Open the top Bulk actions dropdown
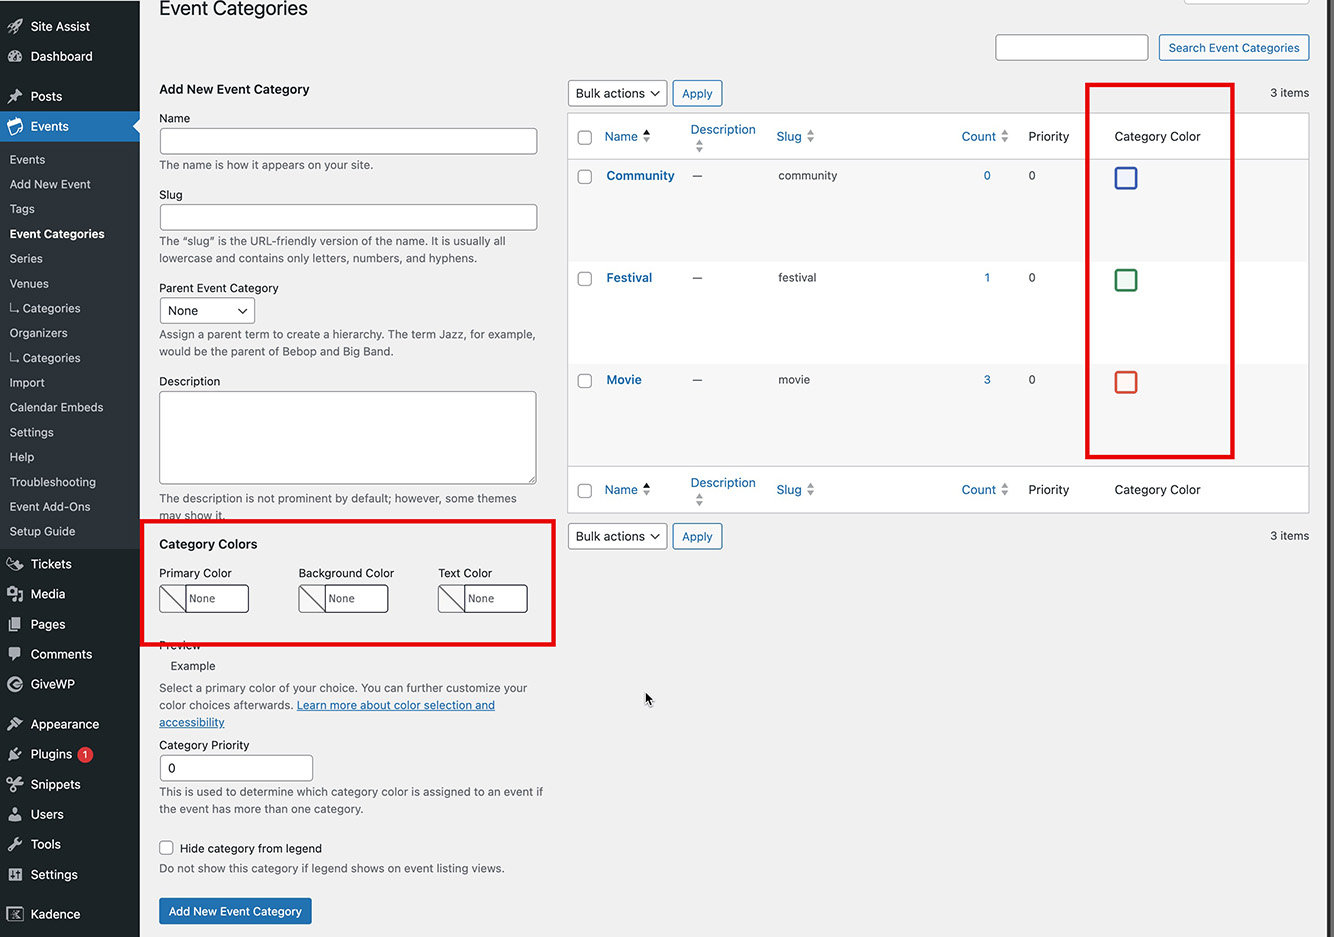 click(617, 93)
